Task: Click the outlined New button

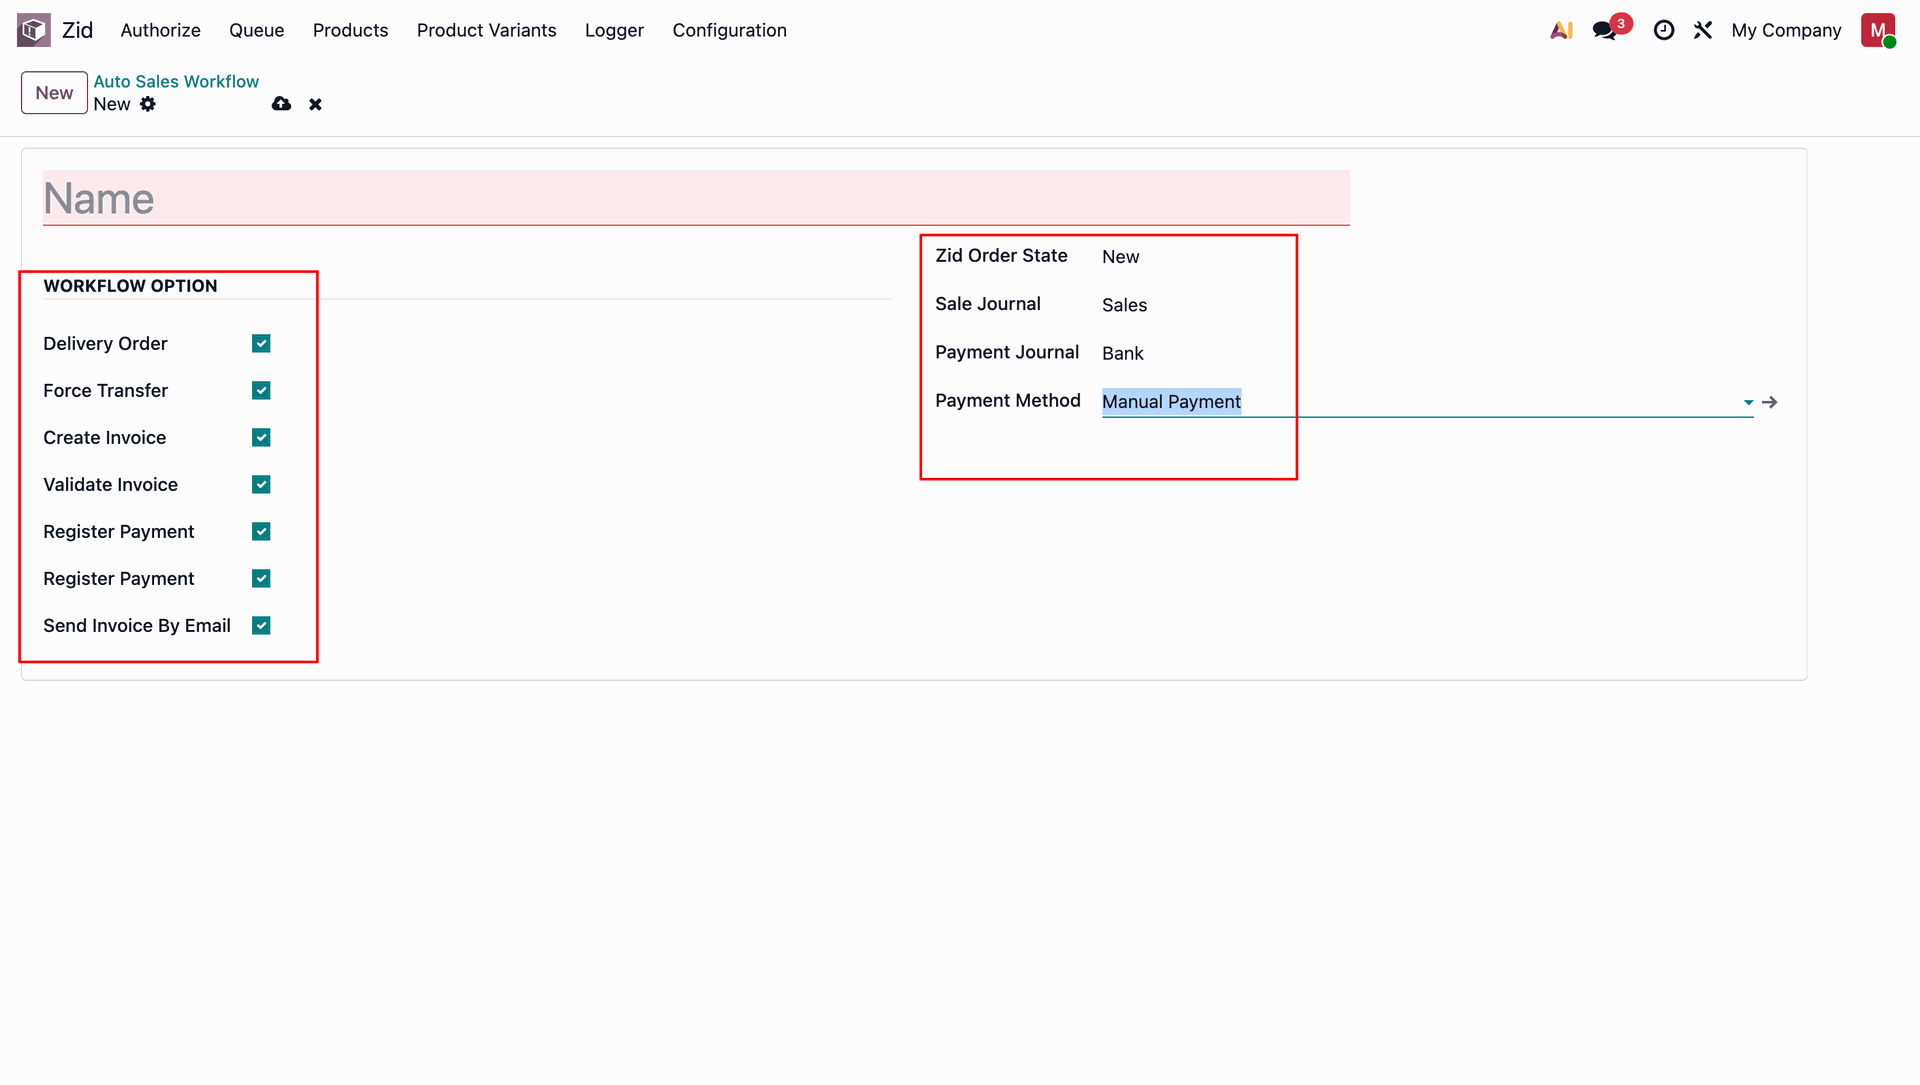Action: [x=54, y=93]
